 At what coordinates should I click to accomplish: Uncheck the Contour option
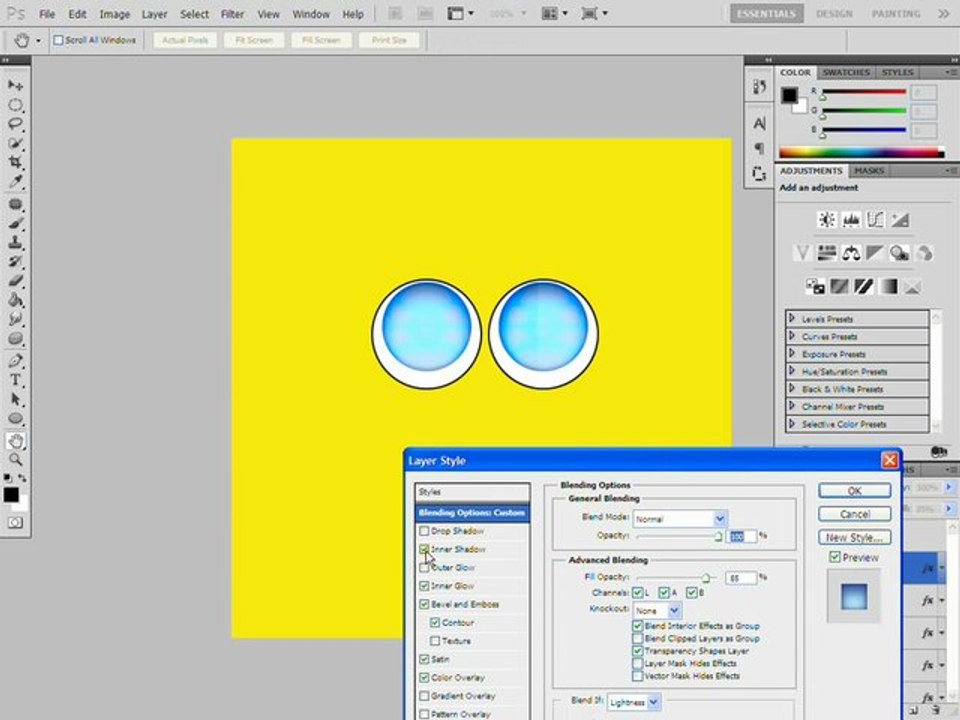pos(435,623)
